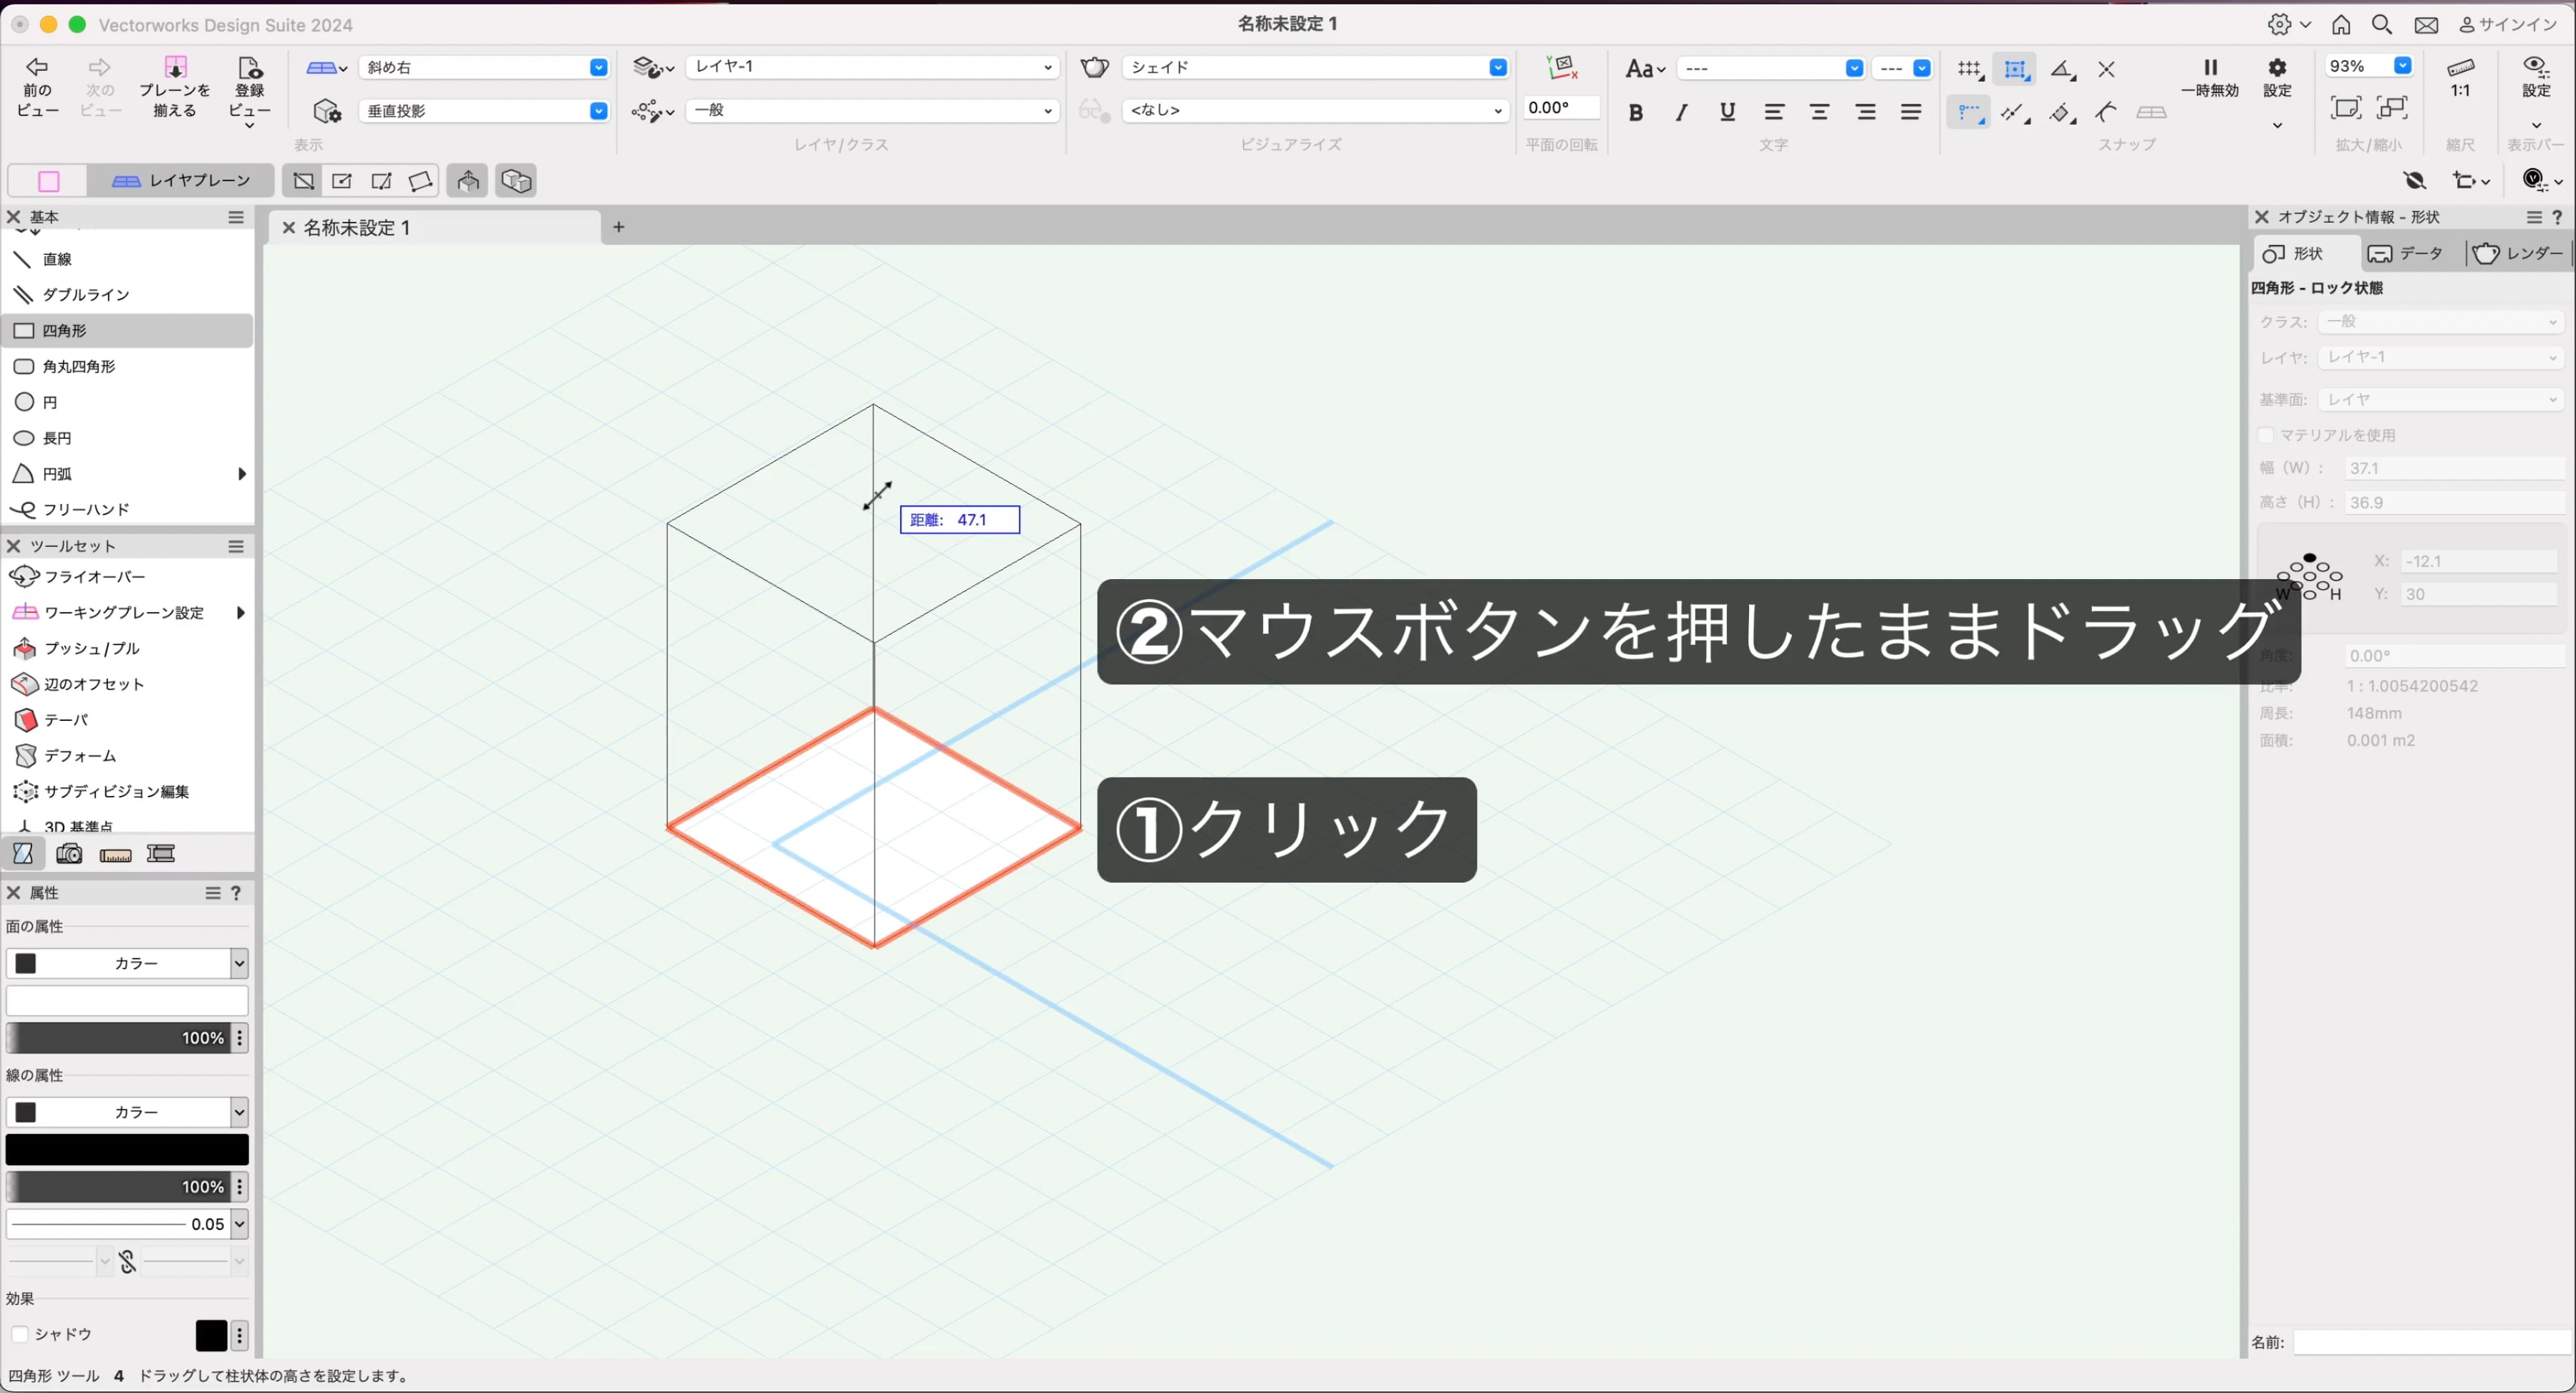
Task: Expand the 円弧 arc tool flyout
Action: 241,474
